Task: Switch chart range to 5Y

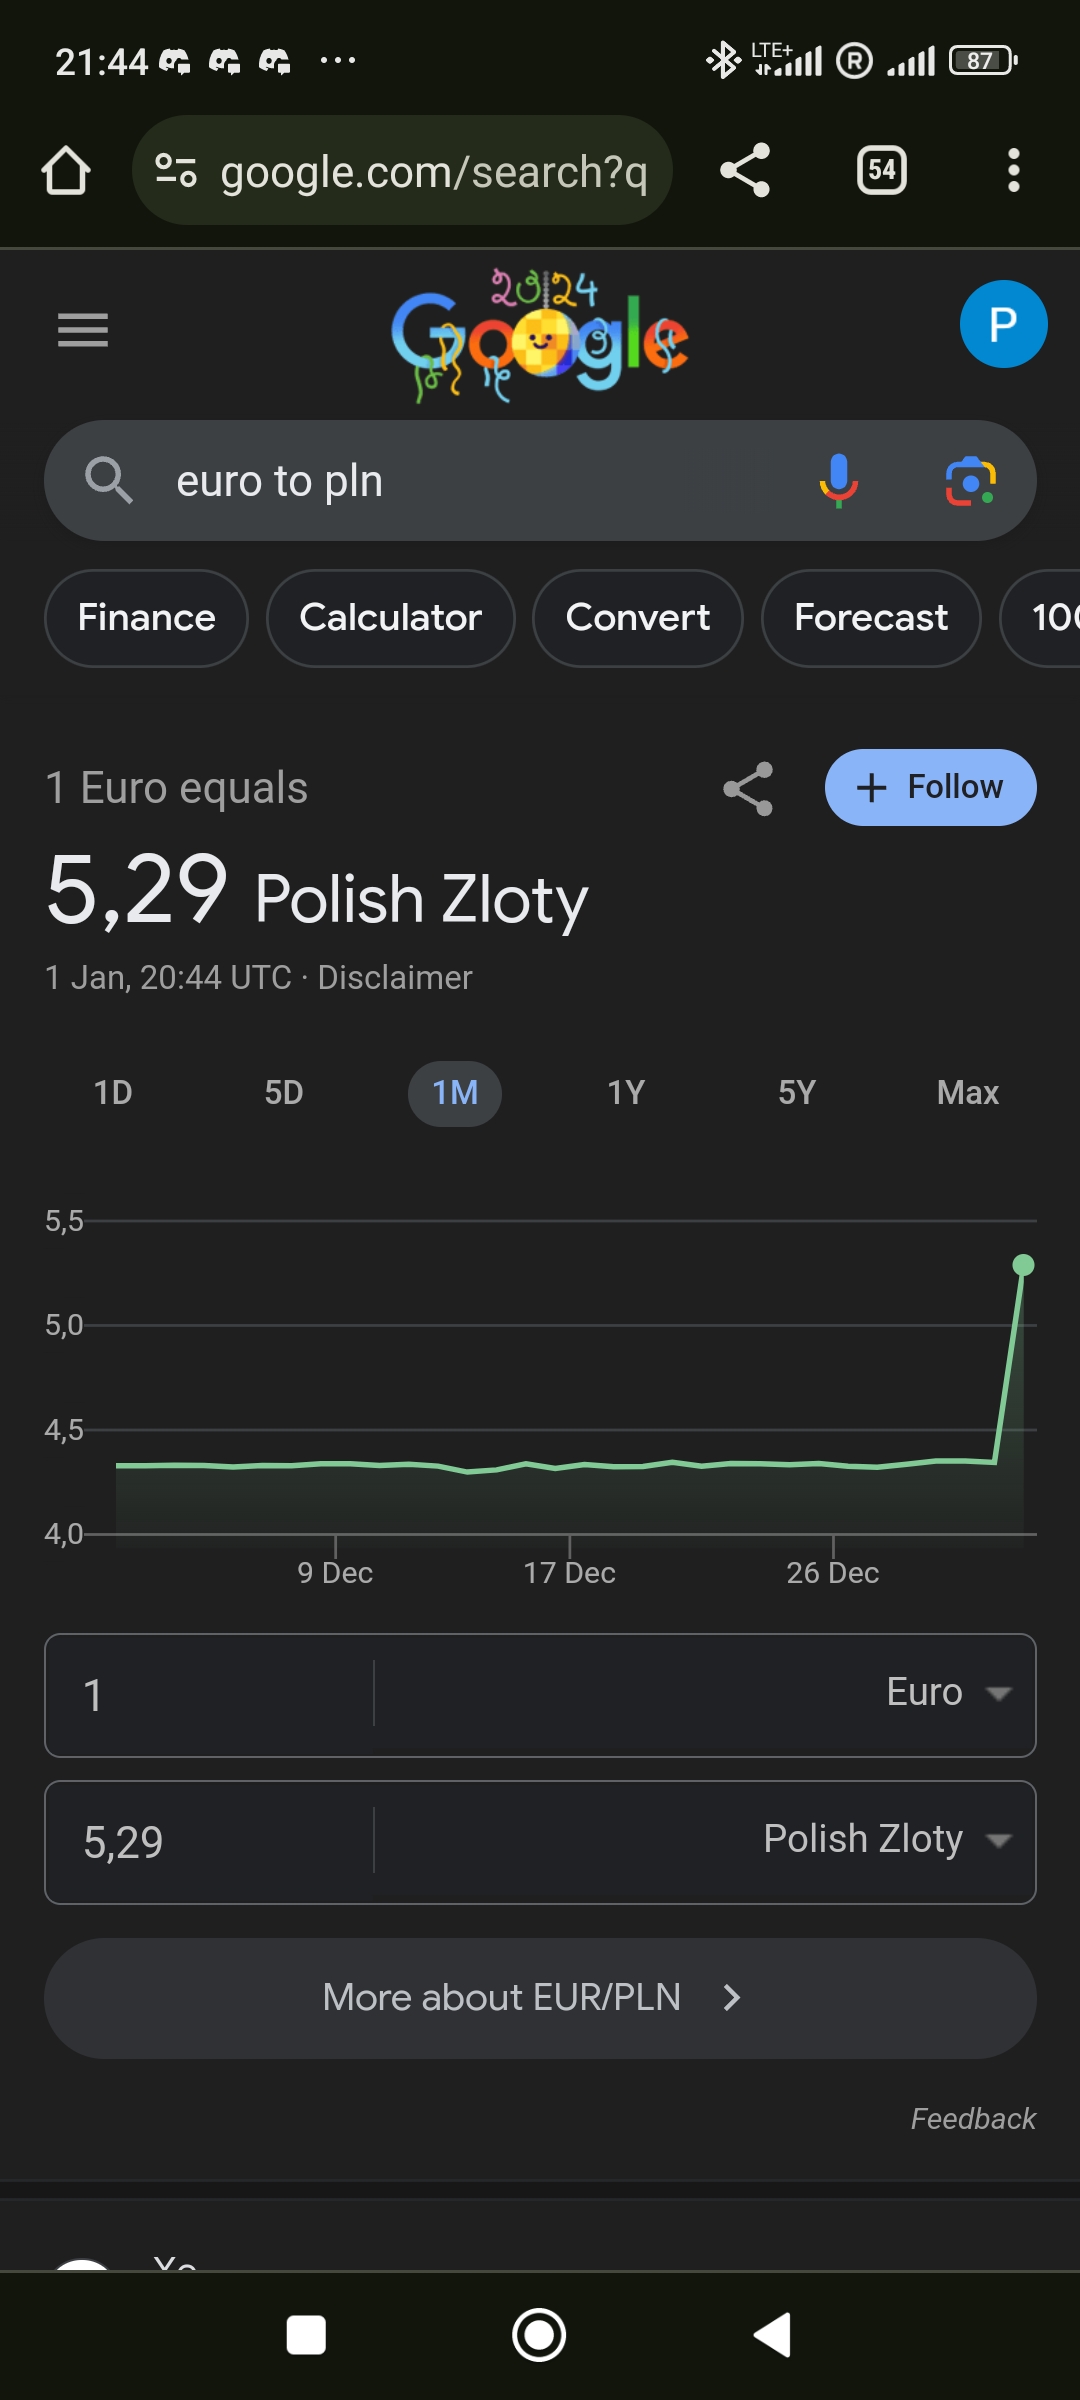Action: click(x=797, y=1093)
